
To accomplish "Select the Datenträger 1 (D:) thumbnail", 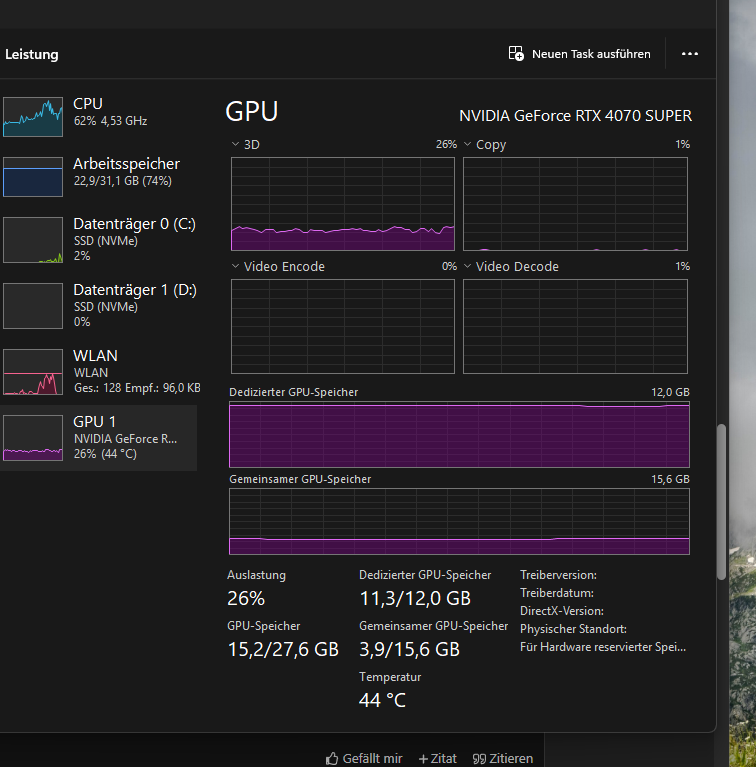I will (x=33, y=306).
